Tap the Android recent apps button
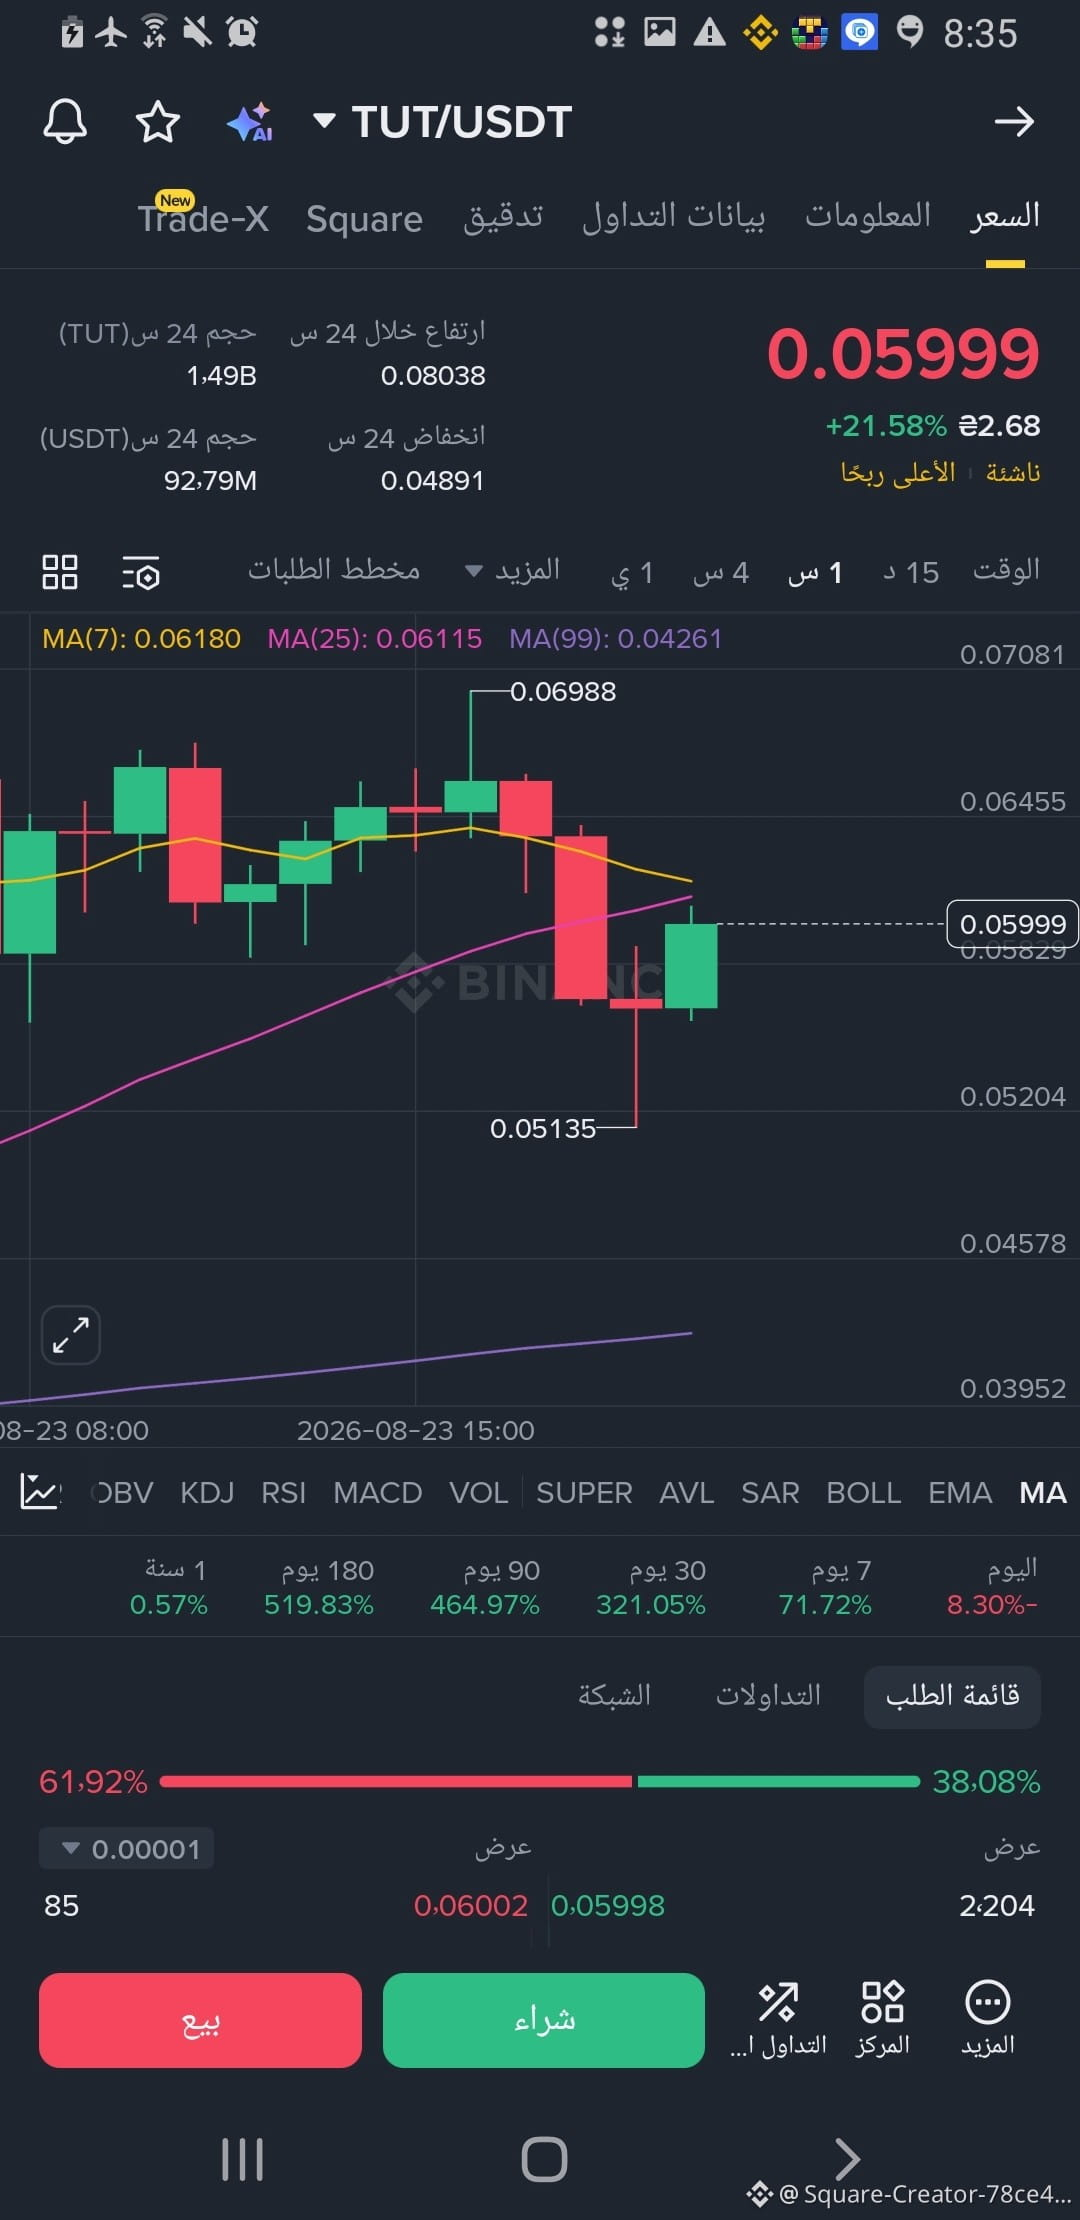Screen dimensions: 1080x2220 (x=242, y=2159)
